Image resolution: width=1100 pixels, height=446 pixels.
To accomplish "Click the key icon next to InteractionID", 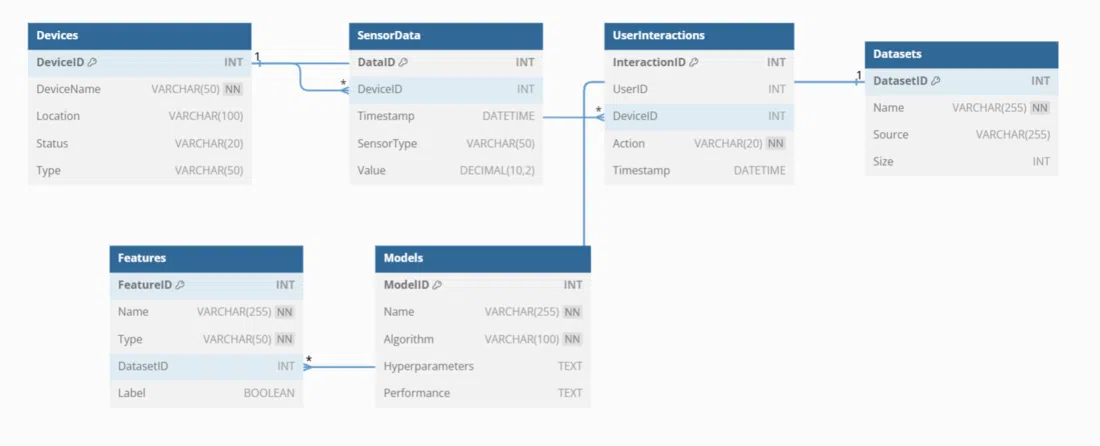I will (x=694, y=62).
